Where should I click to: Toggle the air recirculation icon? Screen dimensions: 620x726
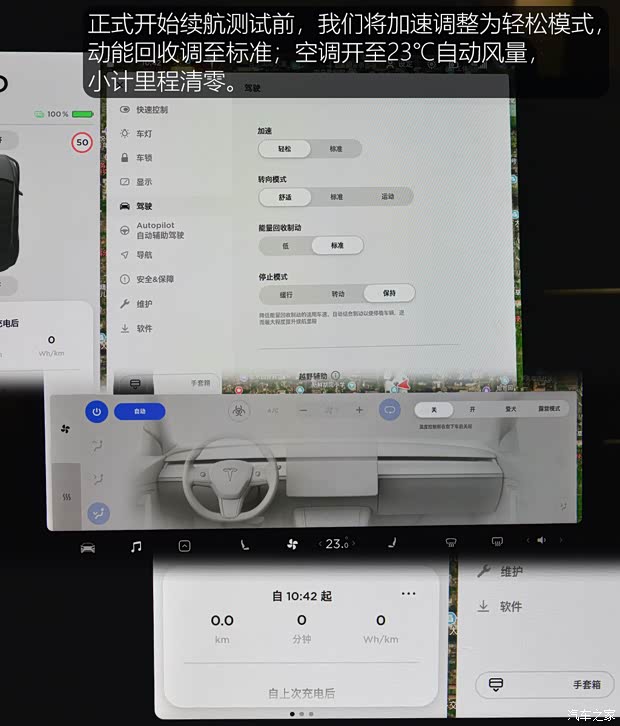pos(390,410)
